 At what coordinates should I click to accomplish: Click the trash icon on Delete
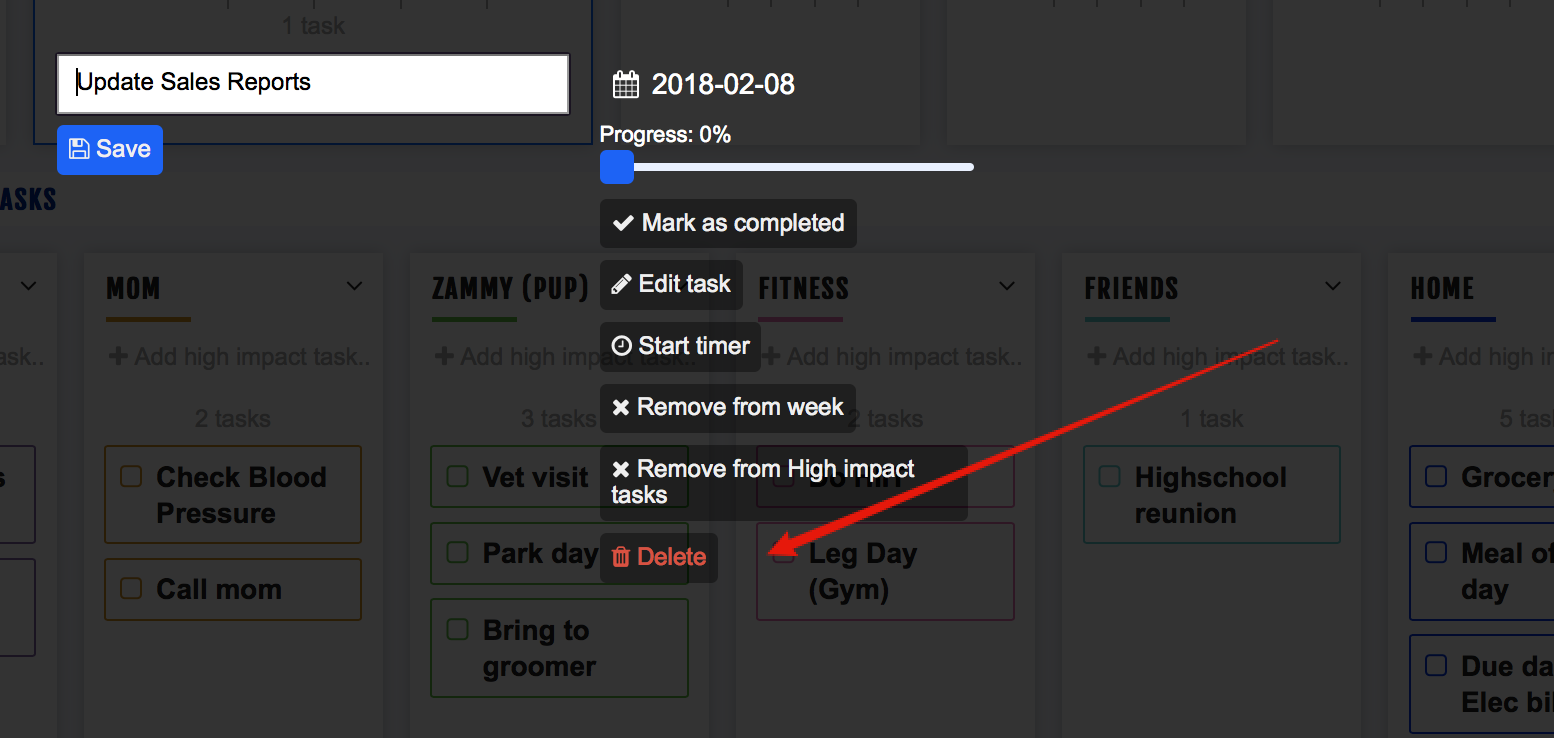[x=621, y=557]
